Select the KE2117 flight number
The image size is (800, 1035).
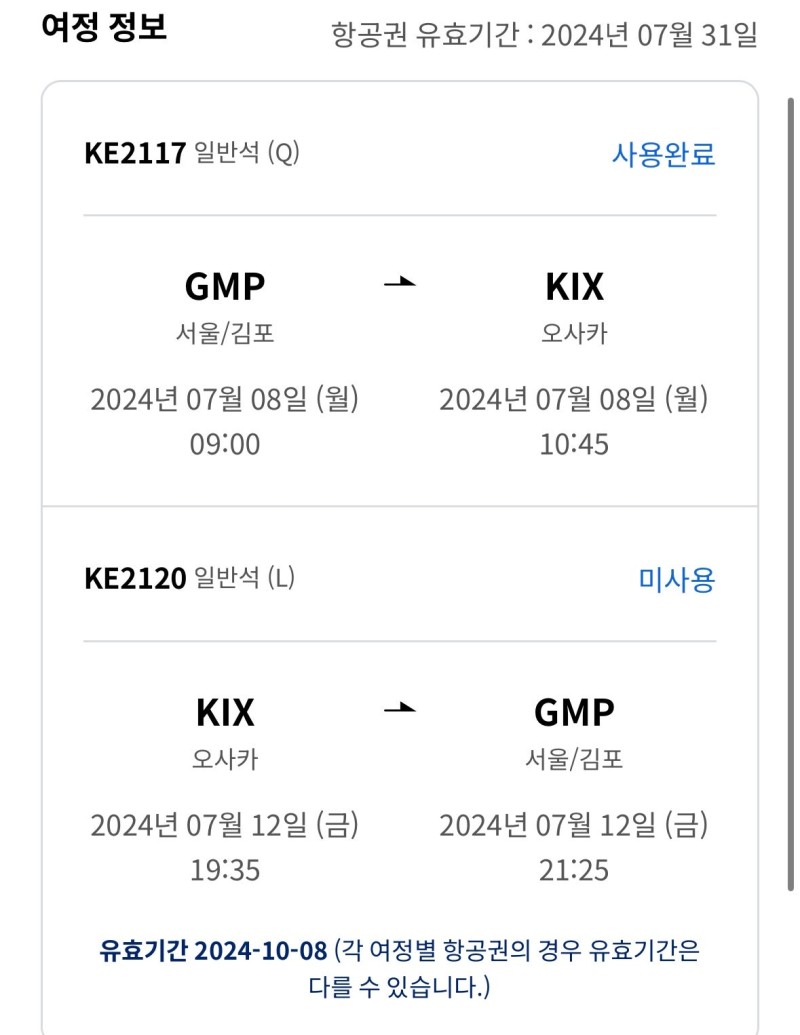(135, 153)
